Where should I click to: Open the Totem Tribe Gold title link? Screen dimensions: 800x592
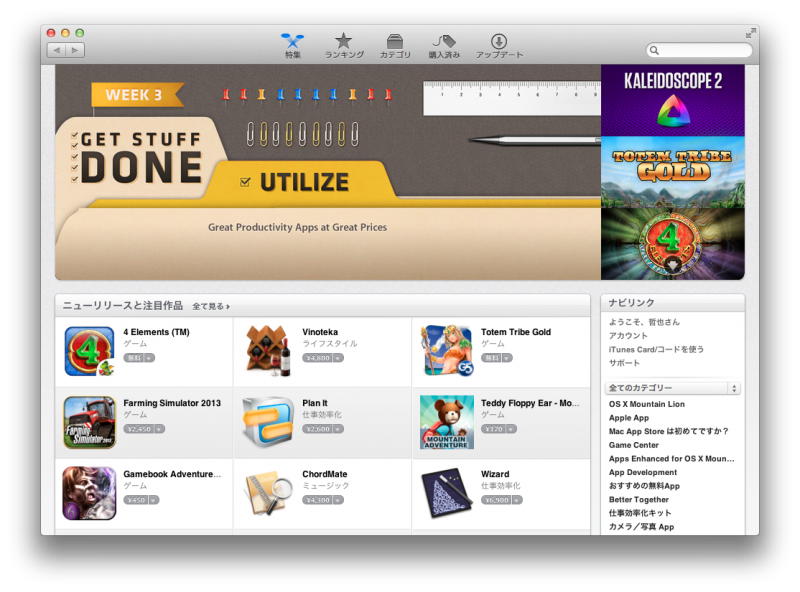[516, 332]
